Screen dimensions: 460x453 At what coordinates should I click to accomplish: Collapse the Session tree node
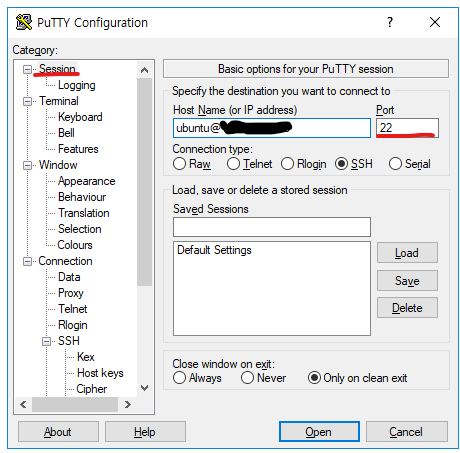pos(27,69)
